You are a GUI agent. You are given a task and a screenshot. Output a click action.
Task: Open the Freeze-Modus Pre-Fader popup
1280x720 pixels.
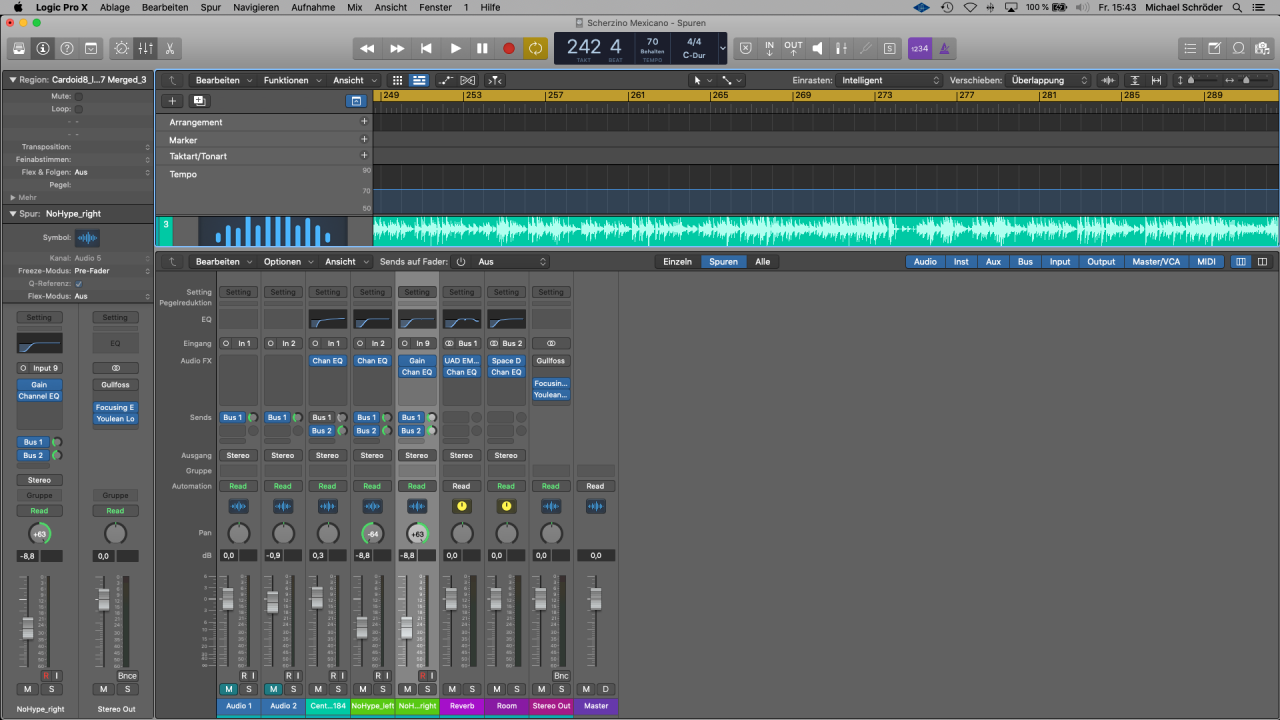(x=111, y=271)
